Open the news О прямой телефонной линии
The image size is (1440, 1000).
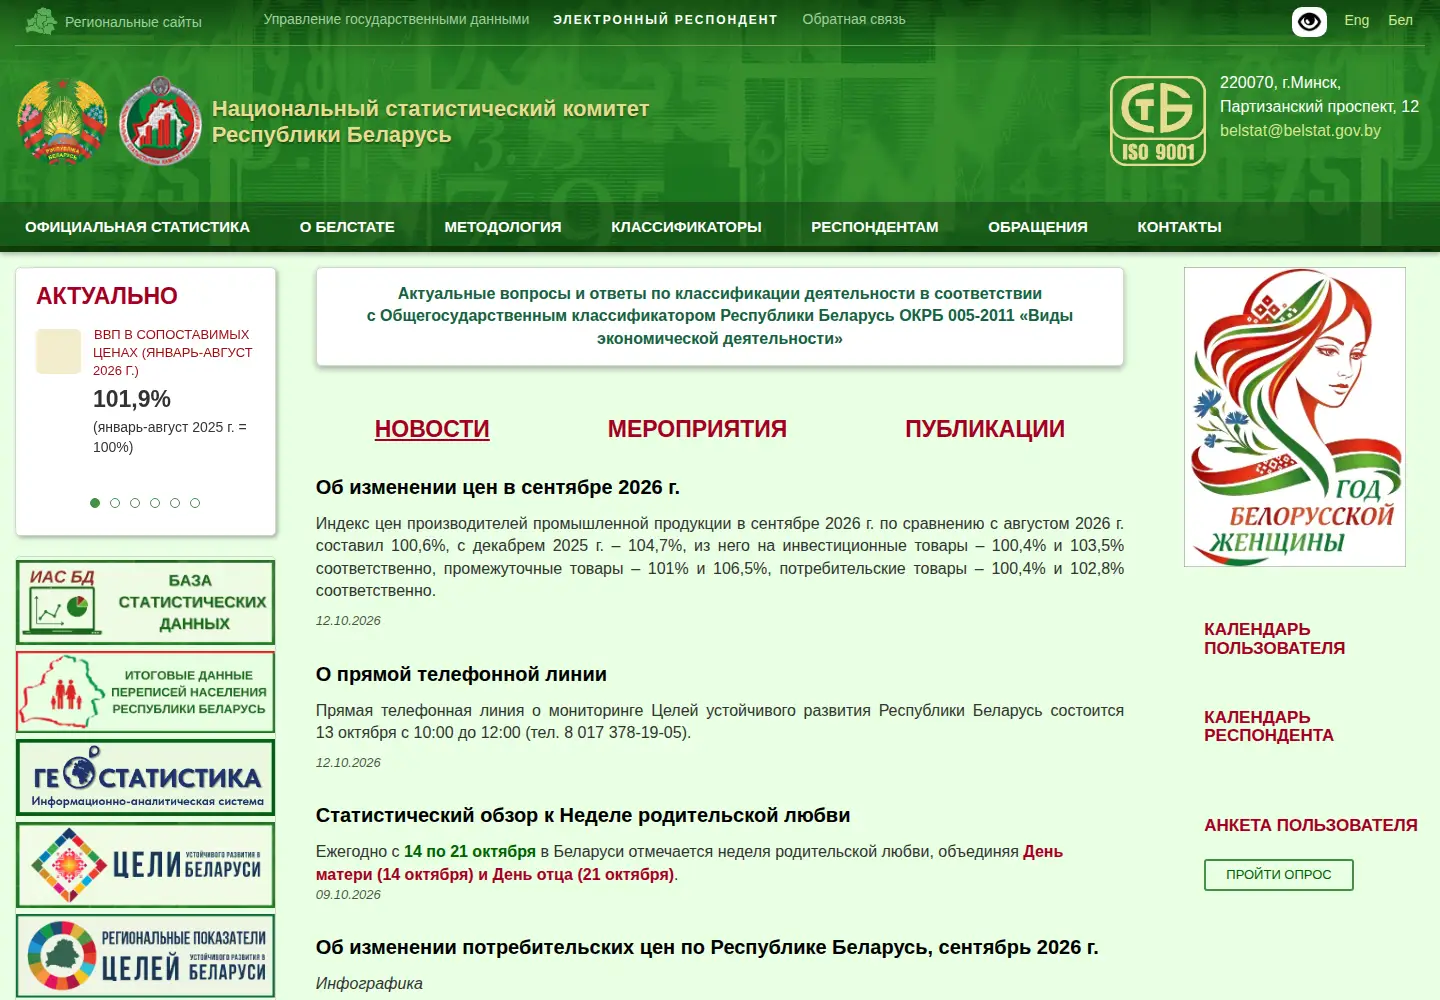(461, 674)
